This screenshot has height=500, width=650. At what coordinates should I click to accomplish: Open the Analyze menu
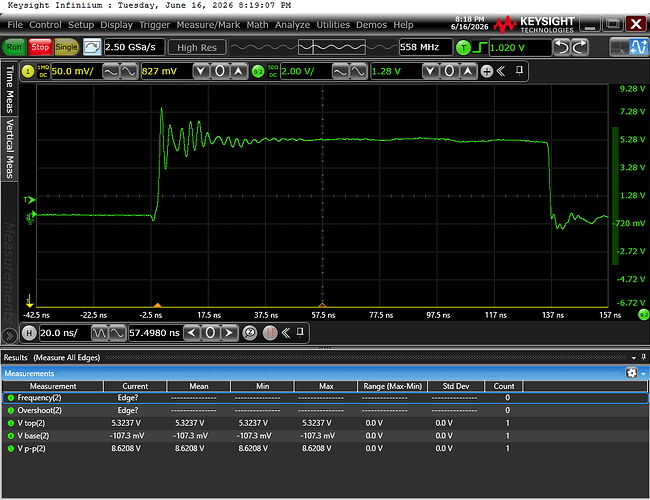[x=292, y=25]
